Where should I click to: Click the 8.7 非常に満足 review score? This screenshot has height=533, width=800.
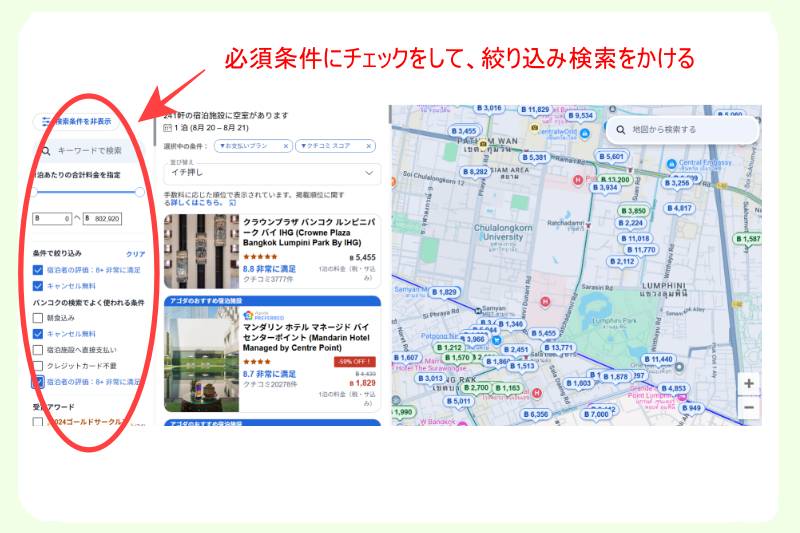click(x=269, y=374)
